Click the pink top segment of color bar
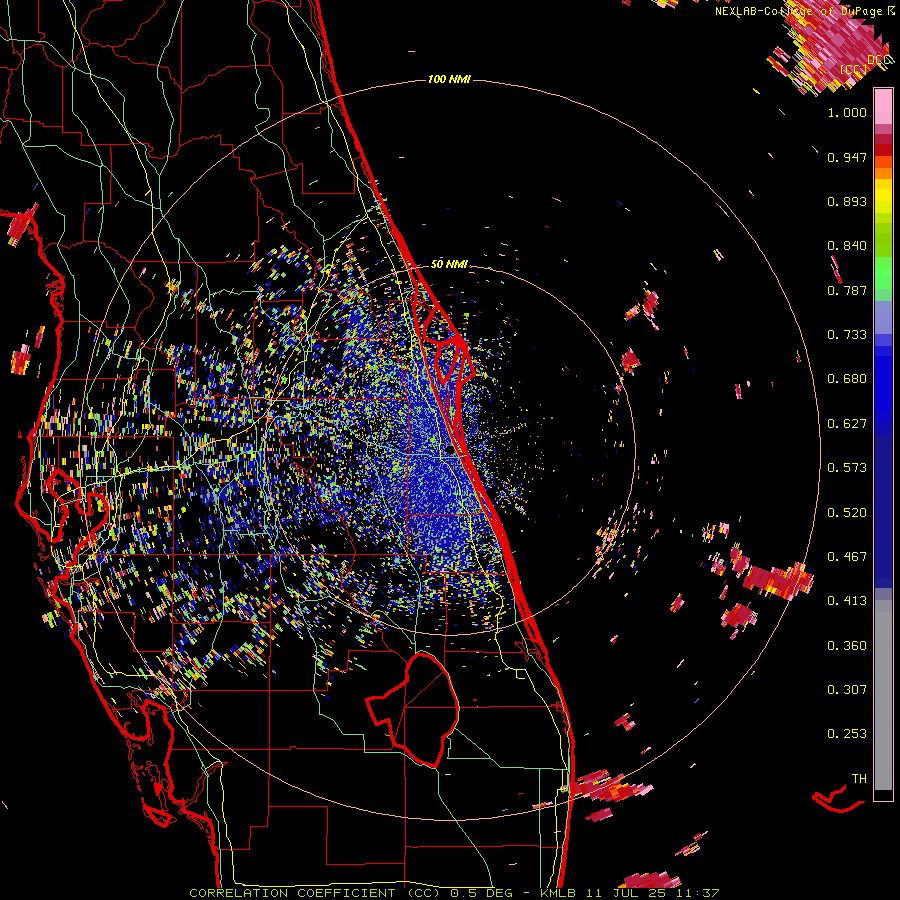900x900 pixels. coord(883,107)
